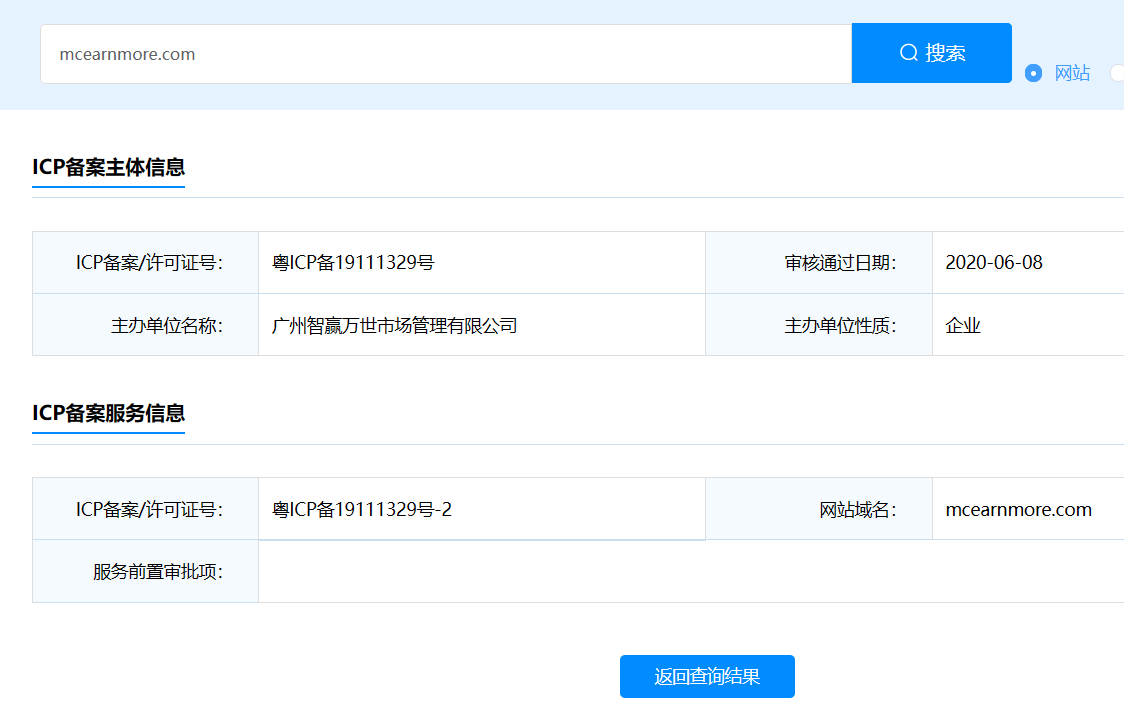Screen dimensions: 1124x723
Task: Click the 服务前置审批项 label
Action: coord(158,572)
